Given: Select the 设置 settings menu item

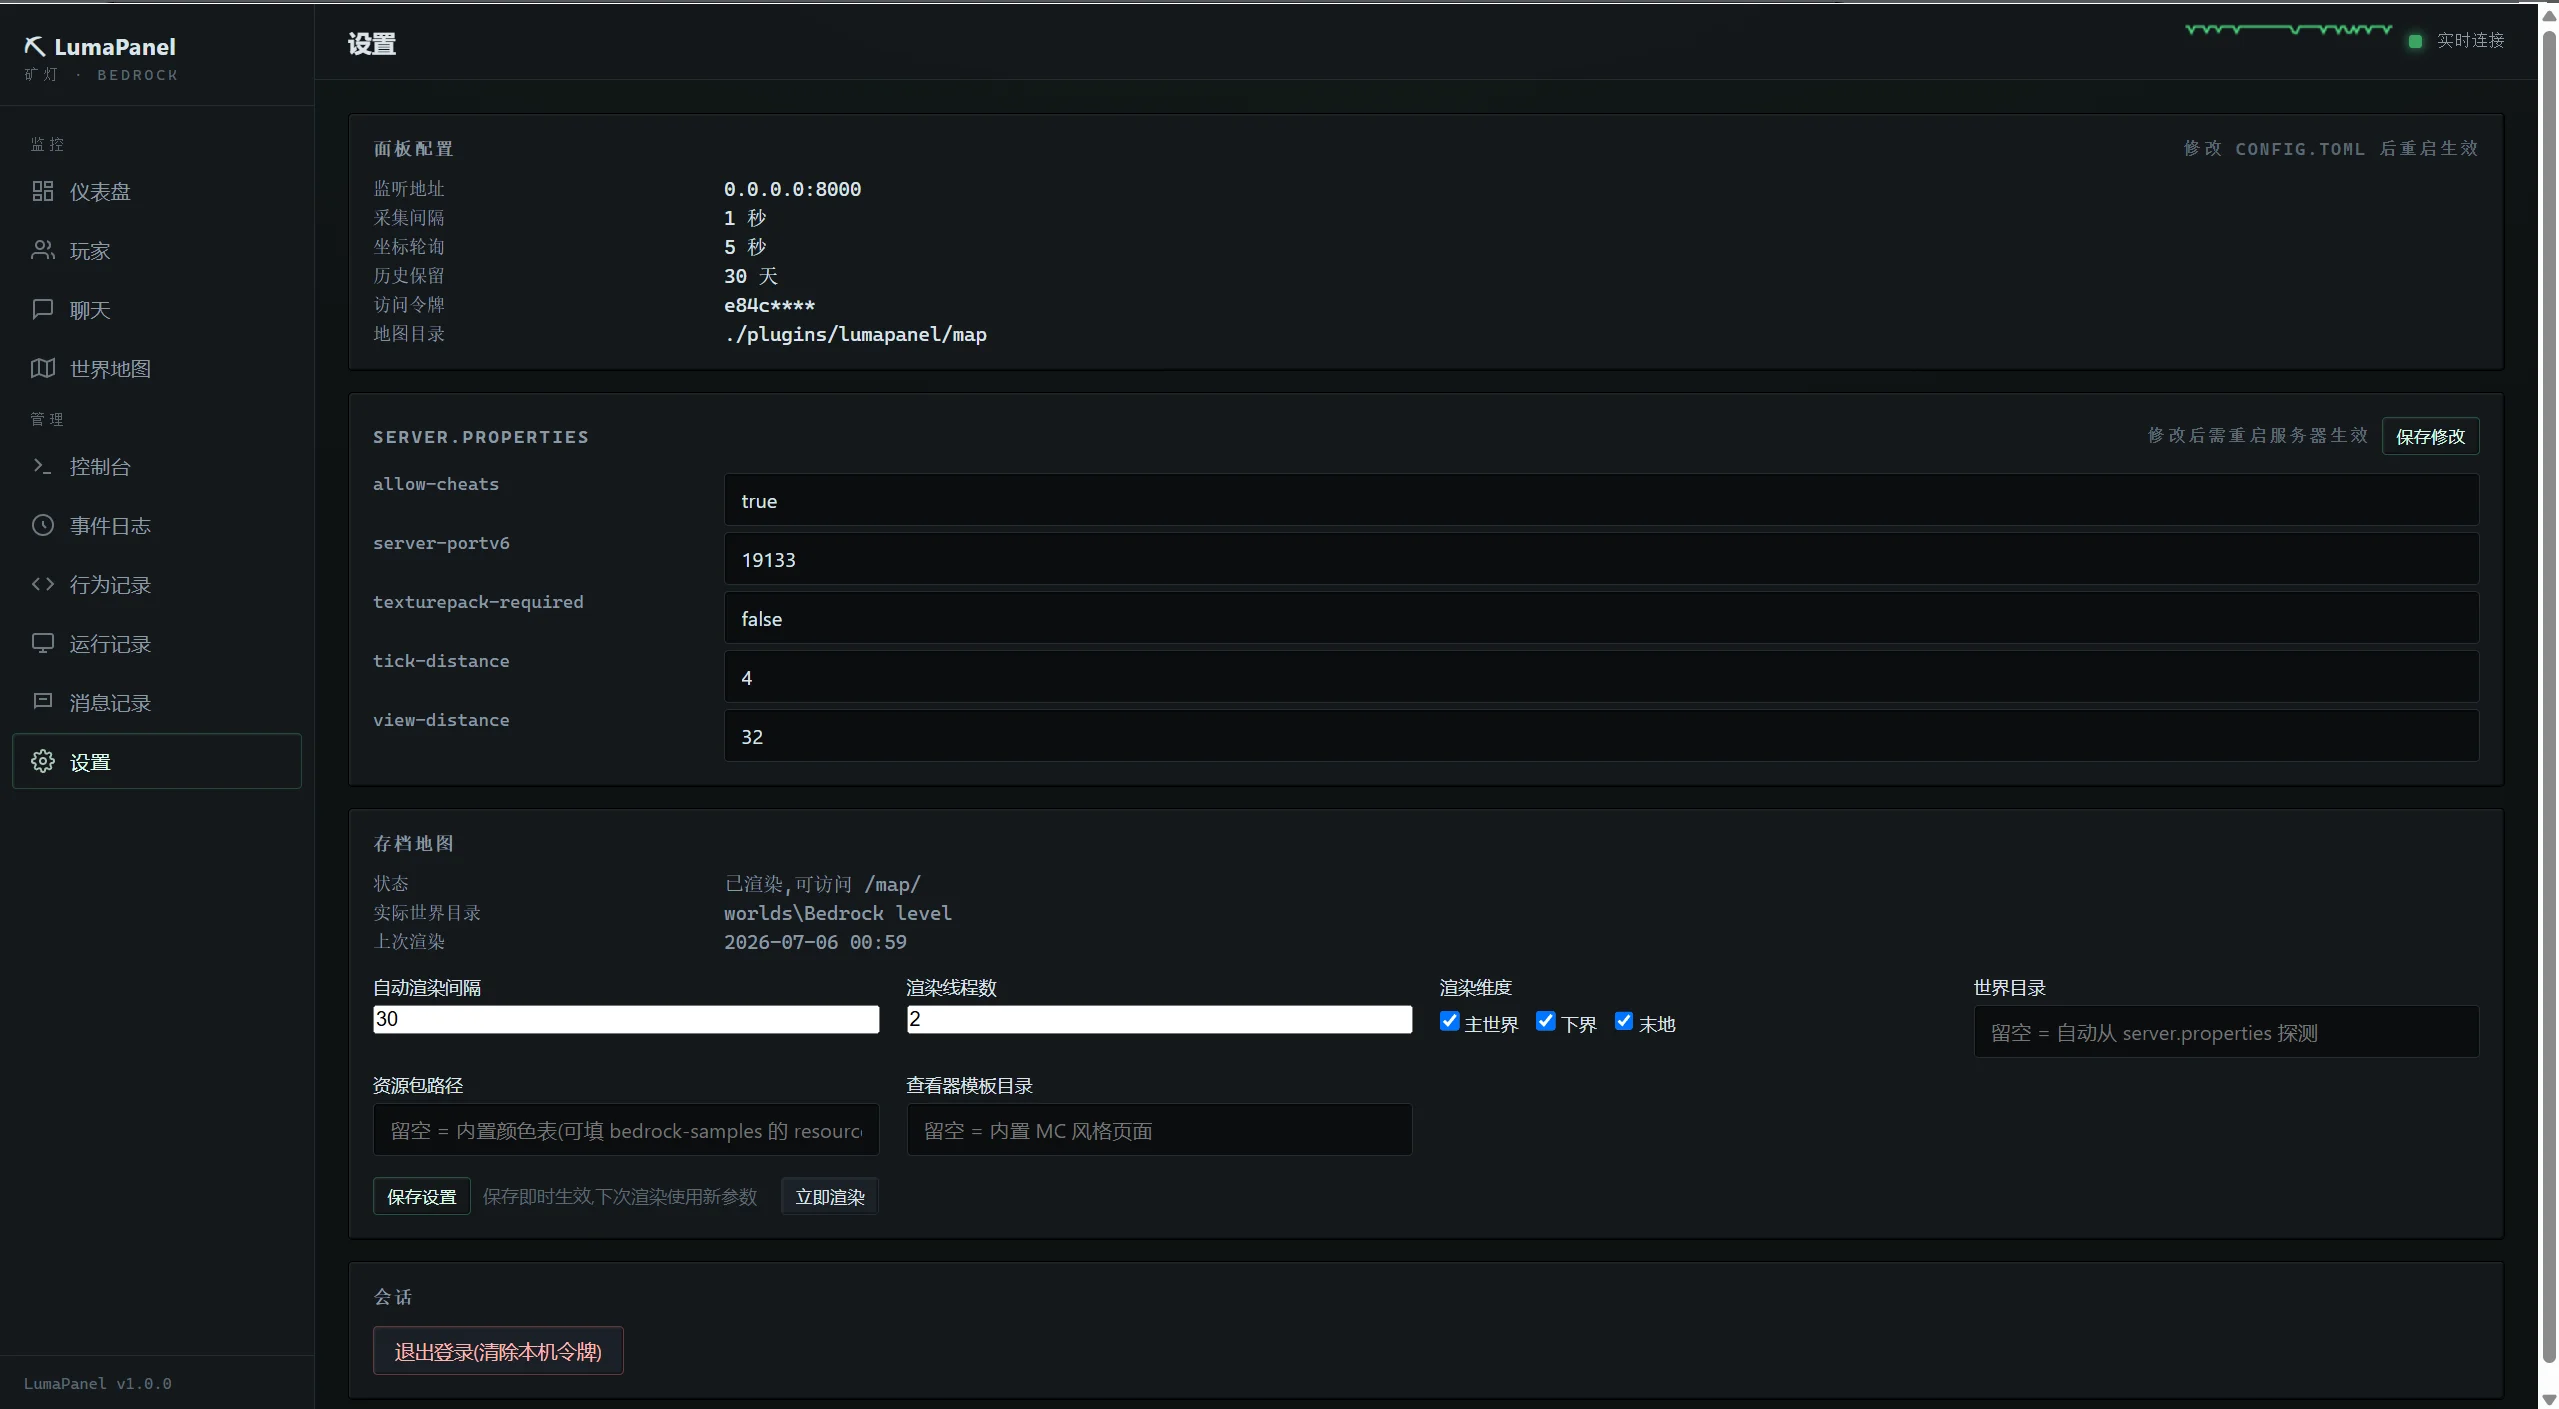Looking at the screenshot, I should pyautogui.click(x=157, y=761).
